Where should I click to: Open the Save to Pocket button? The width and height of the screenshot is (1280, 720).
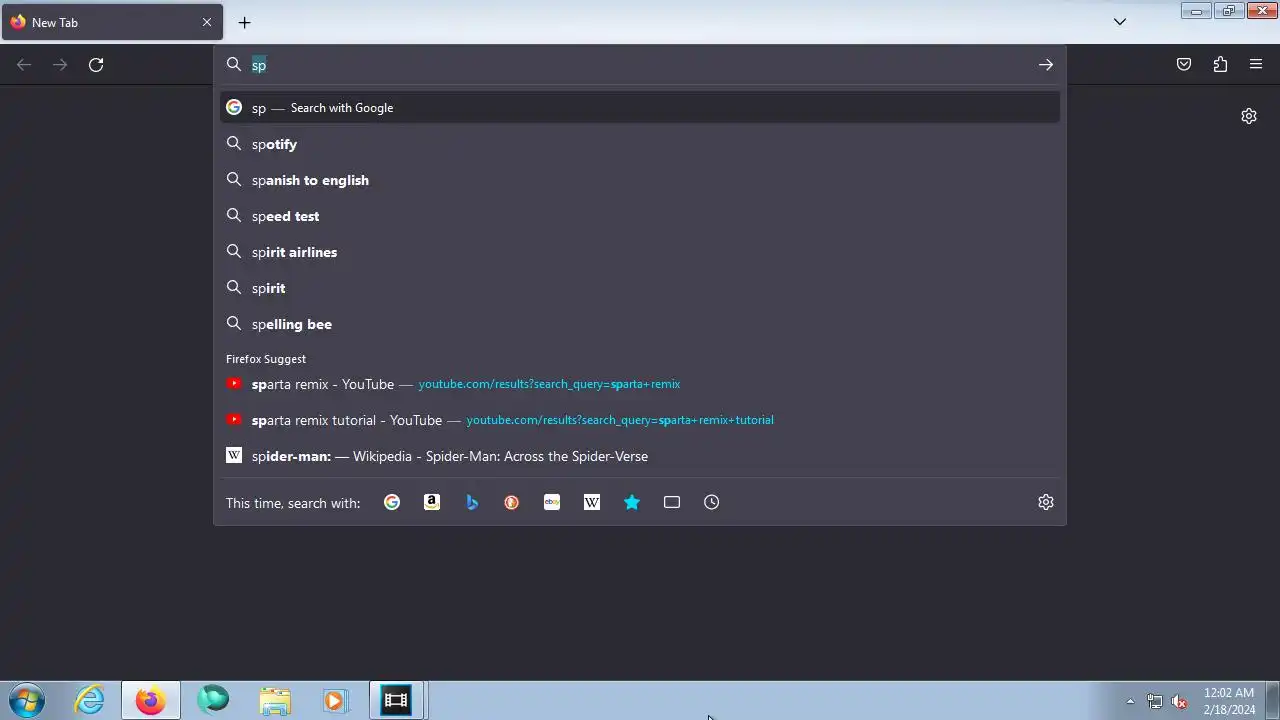pos(1184,64)
